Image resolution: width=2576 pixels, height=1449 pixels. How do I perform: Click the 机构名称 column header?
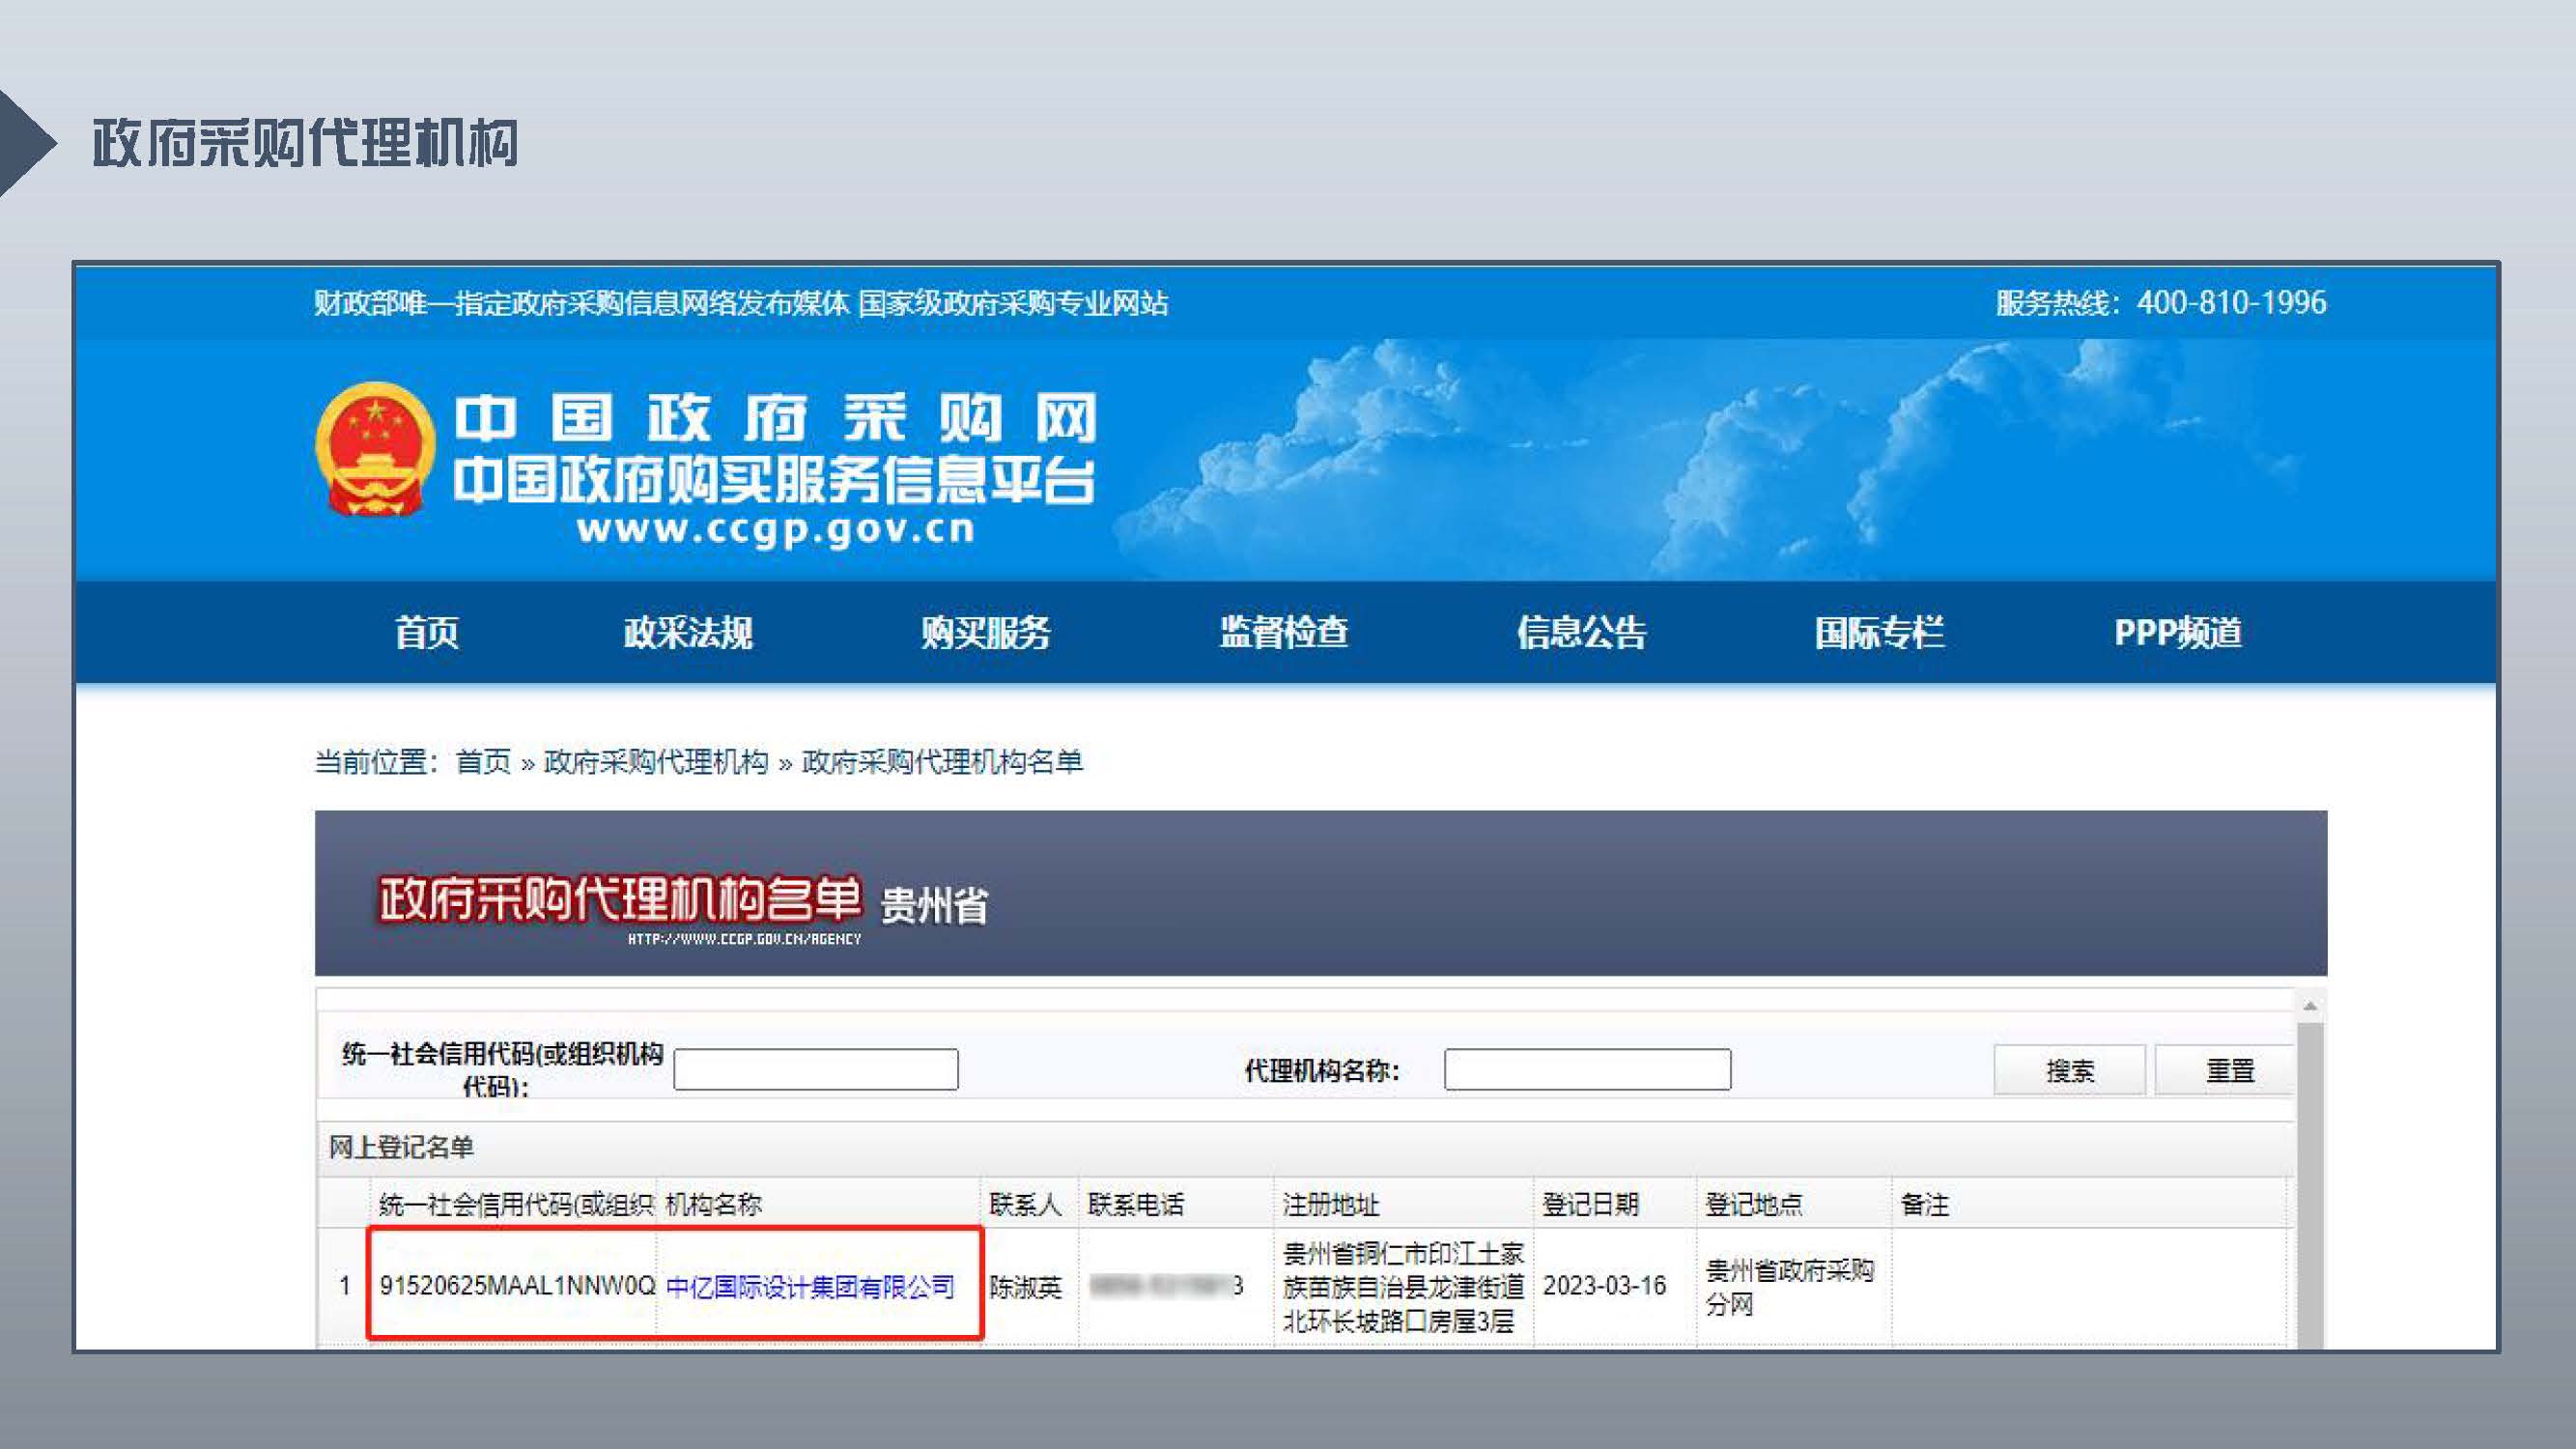[x=714, y=1204]
